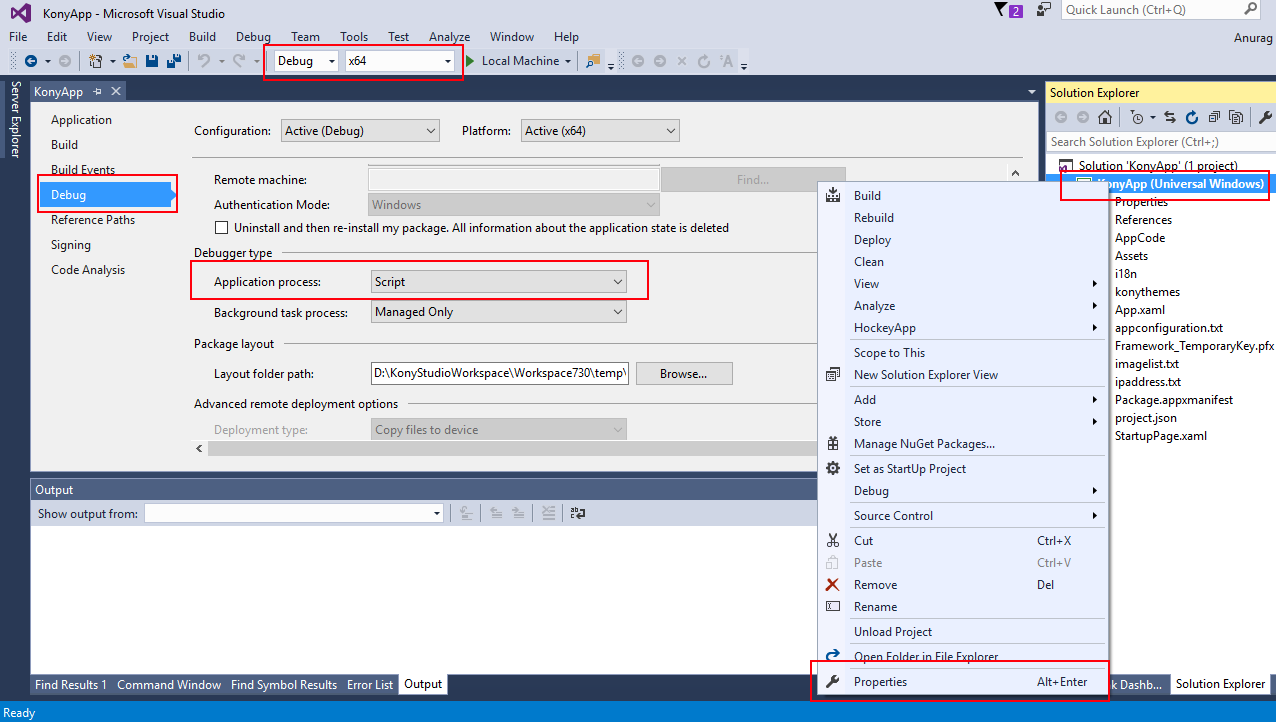Select the Build Events properties page
Image resolution: width=1276 pixels, height=722 pixels.
[83, 170]
